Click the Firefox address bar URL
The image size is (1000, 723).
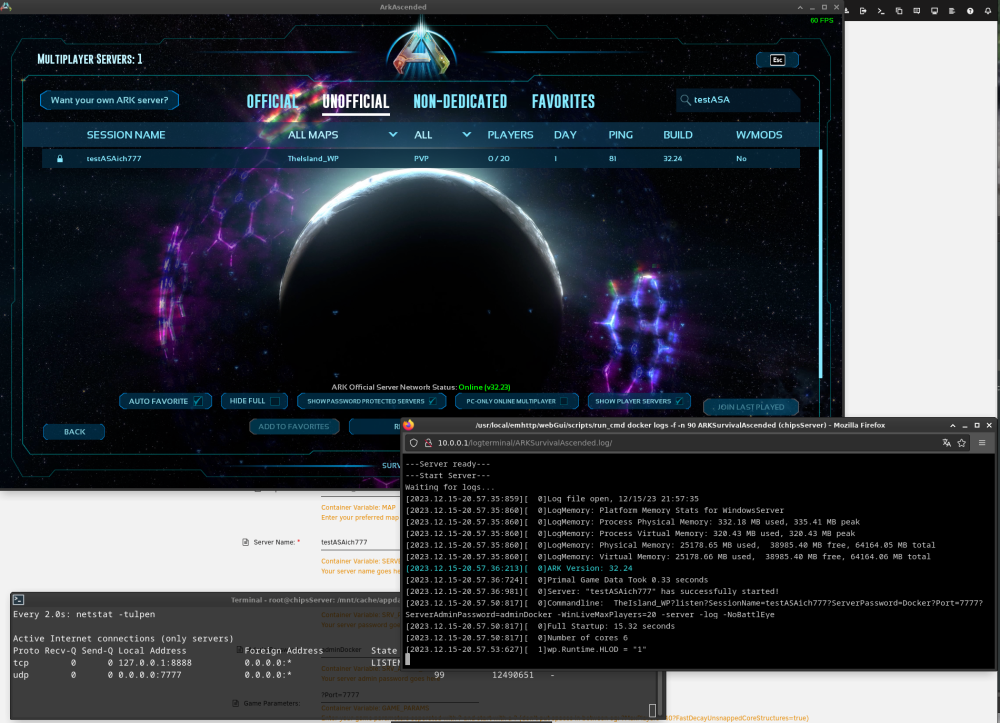coord(525,443)
